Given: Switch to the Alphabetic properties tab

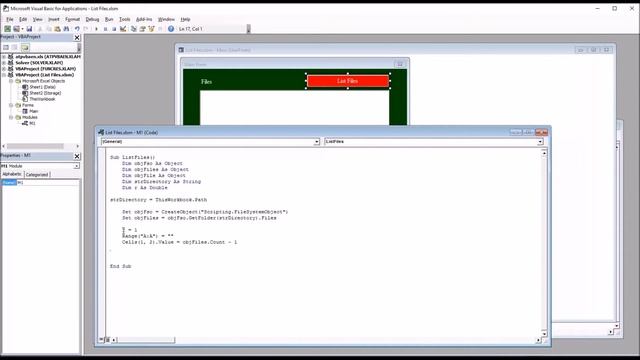Looking at the screenshot, I should point(12,174).
